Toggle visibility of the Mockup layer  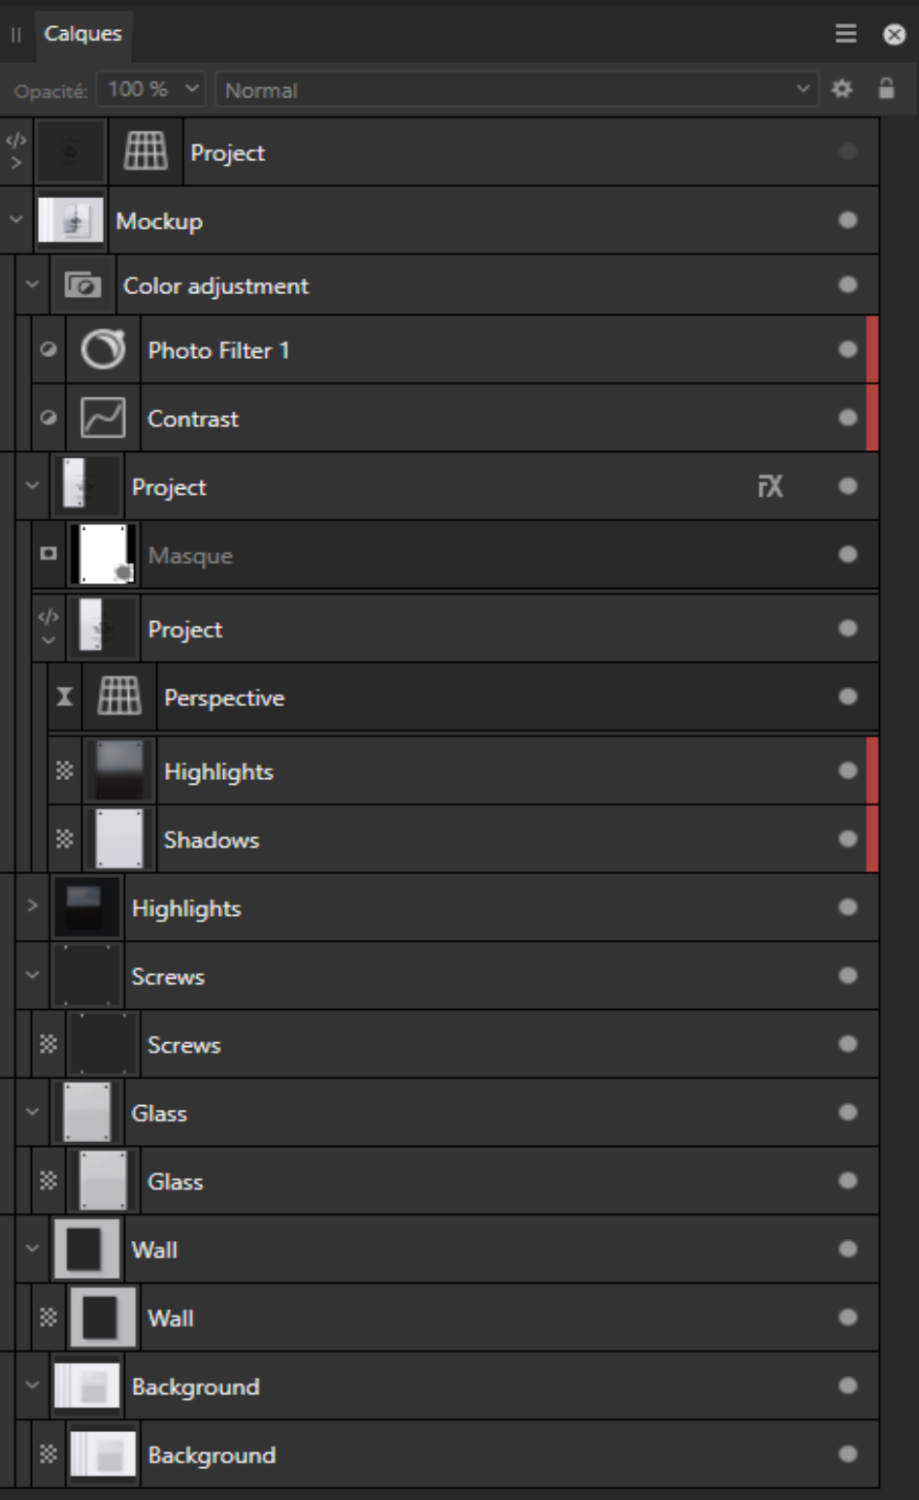tap(848, 220)
